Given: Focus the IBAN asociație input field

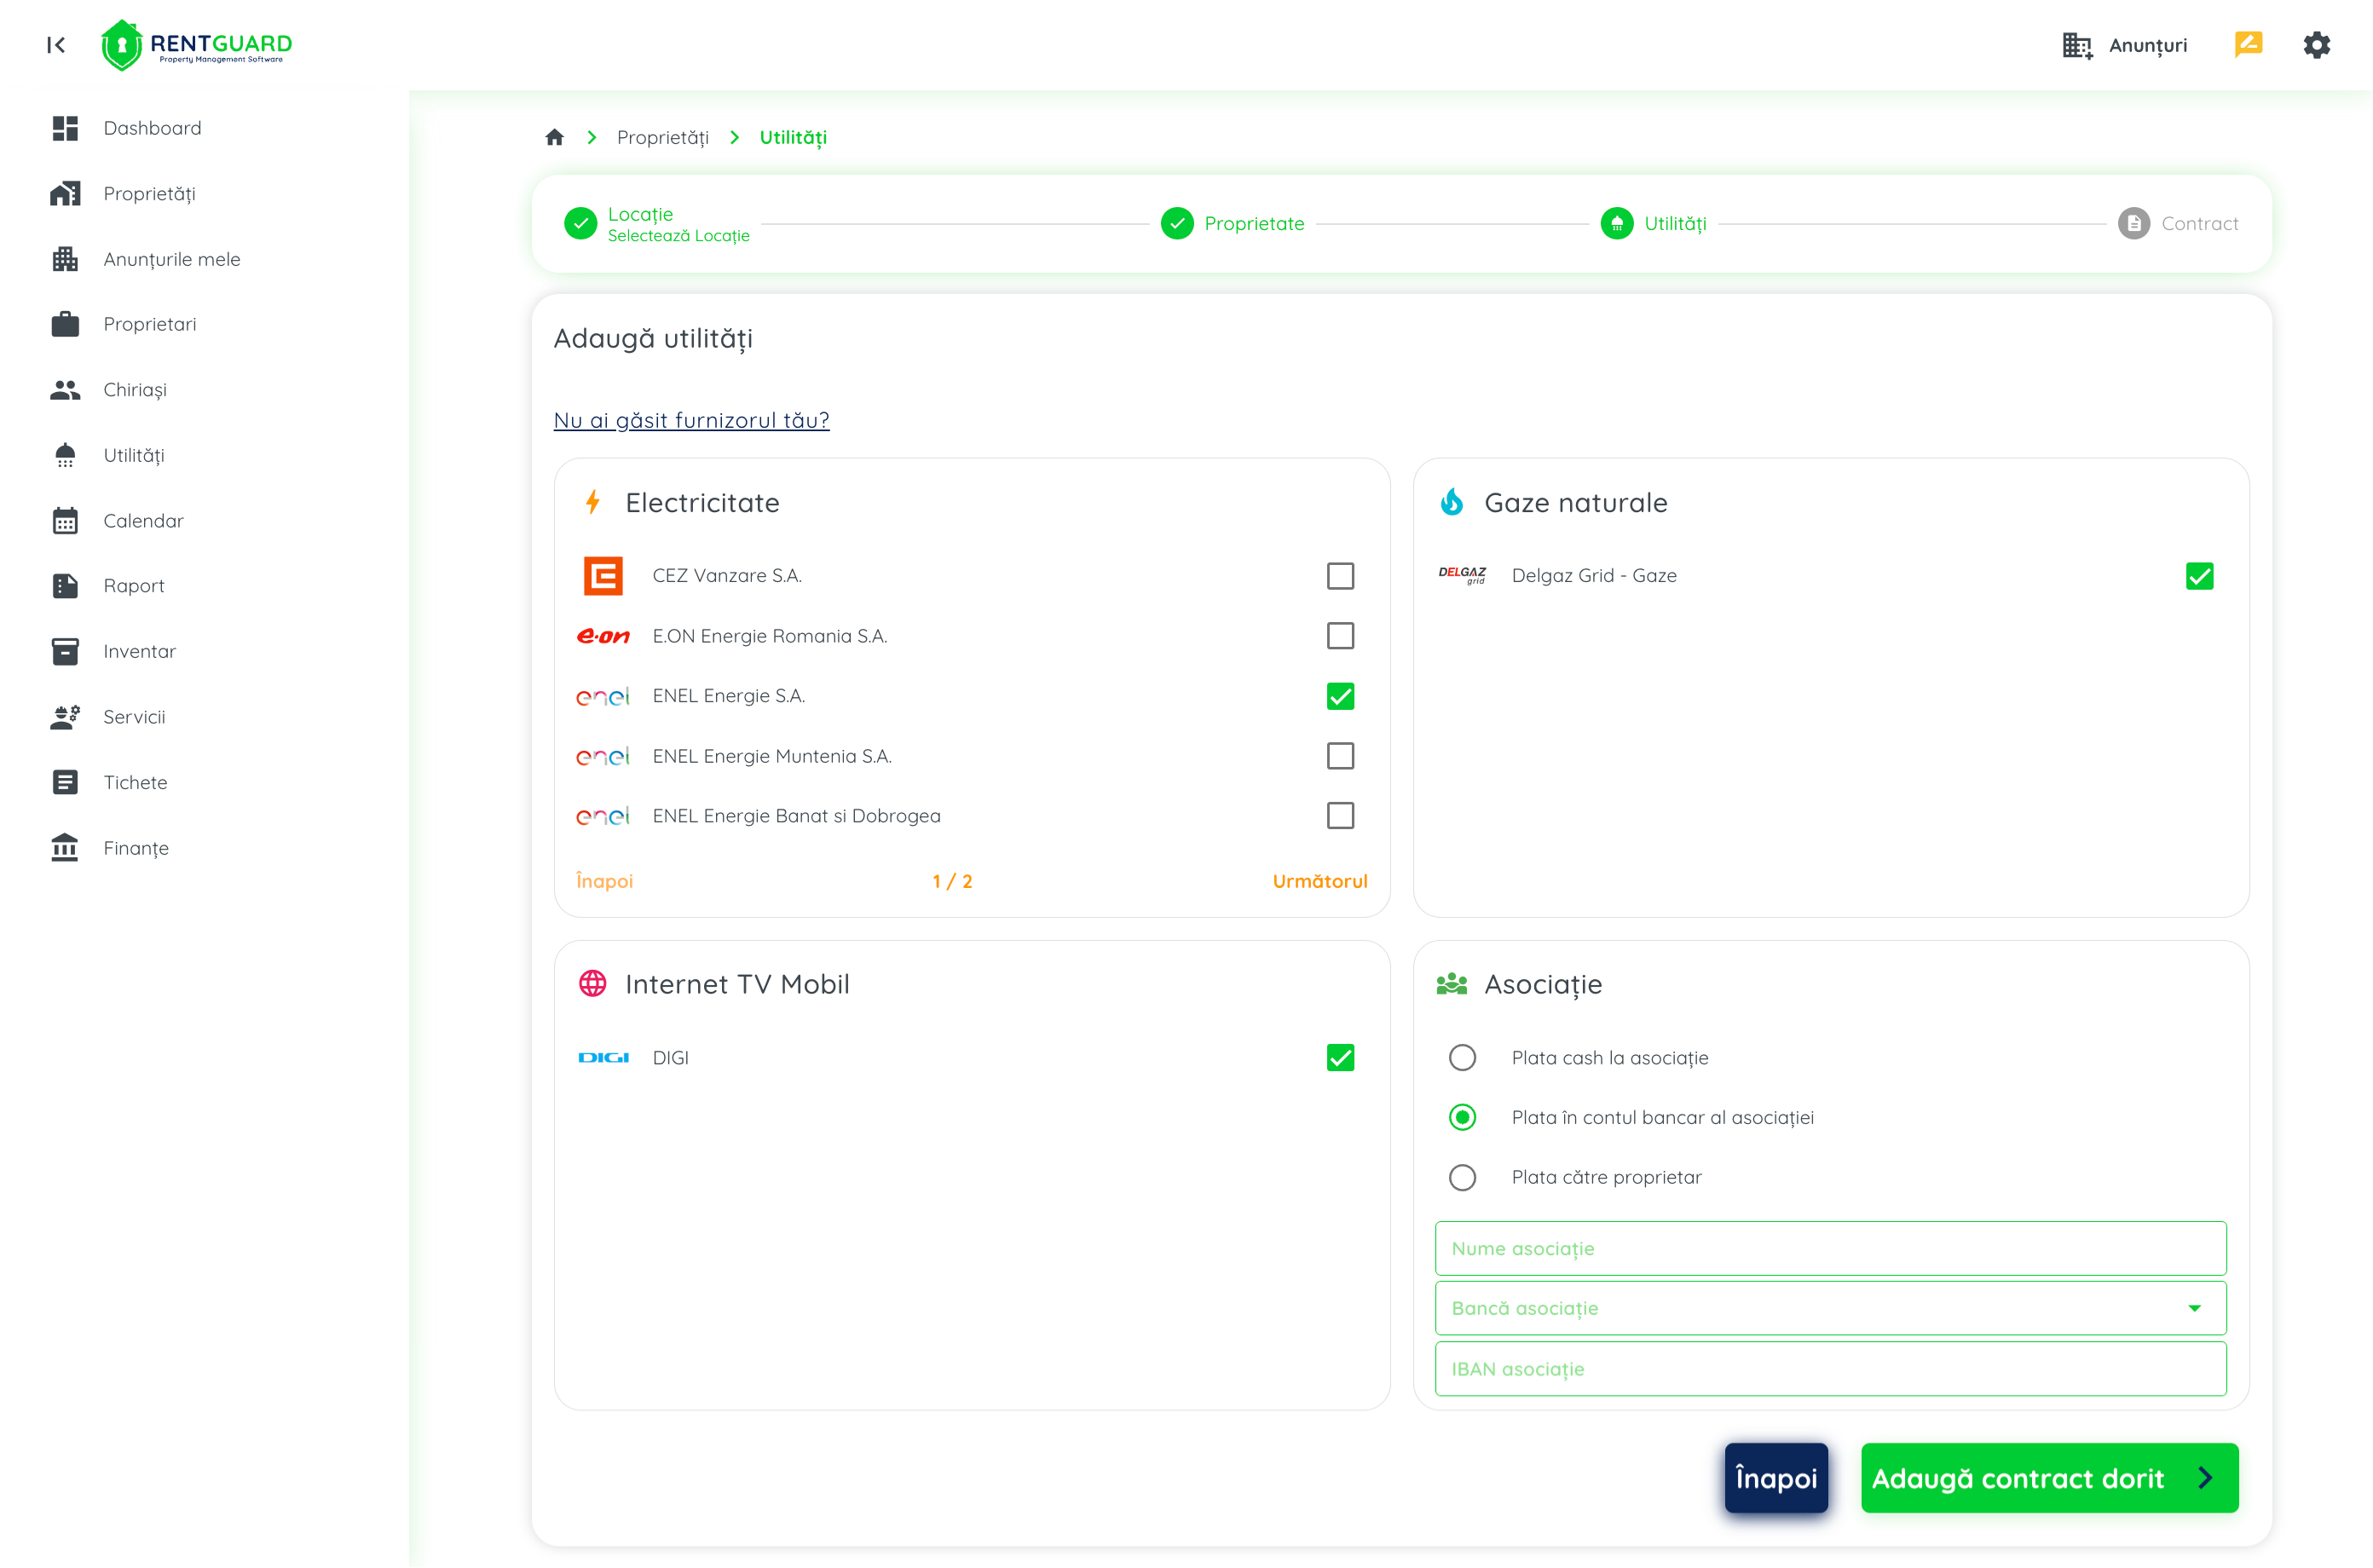Looking at the screenshot, I should point(1829,1369).
